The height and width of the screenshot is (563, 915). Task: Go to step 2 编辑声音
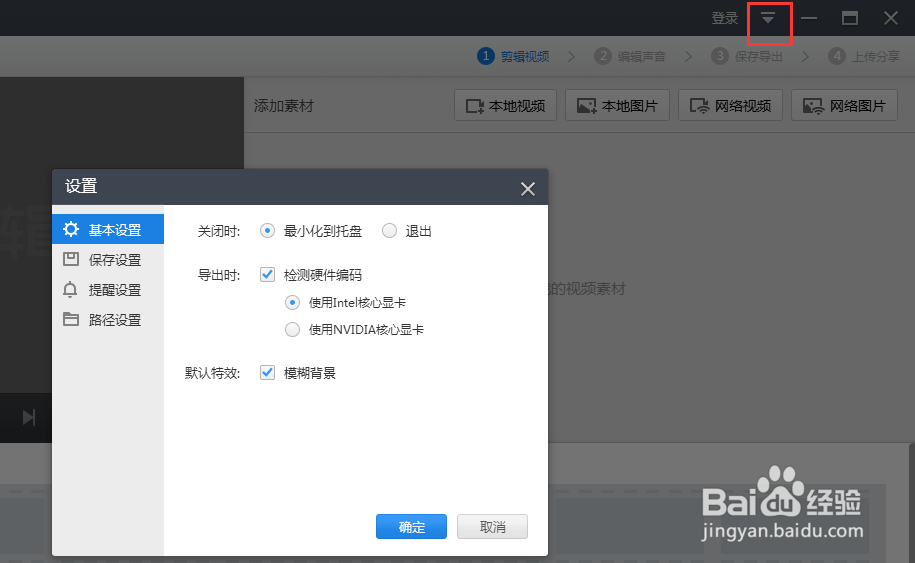pyautogui.click(x=630, y=56)
